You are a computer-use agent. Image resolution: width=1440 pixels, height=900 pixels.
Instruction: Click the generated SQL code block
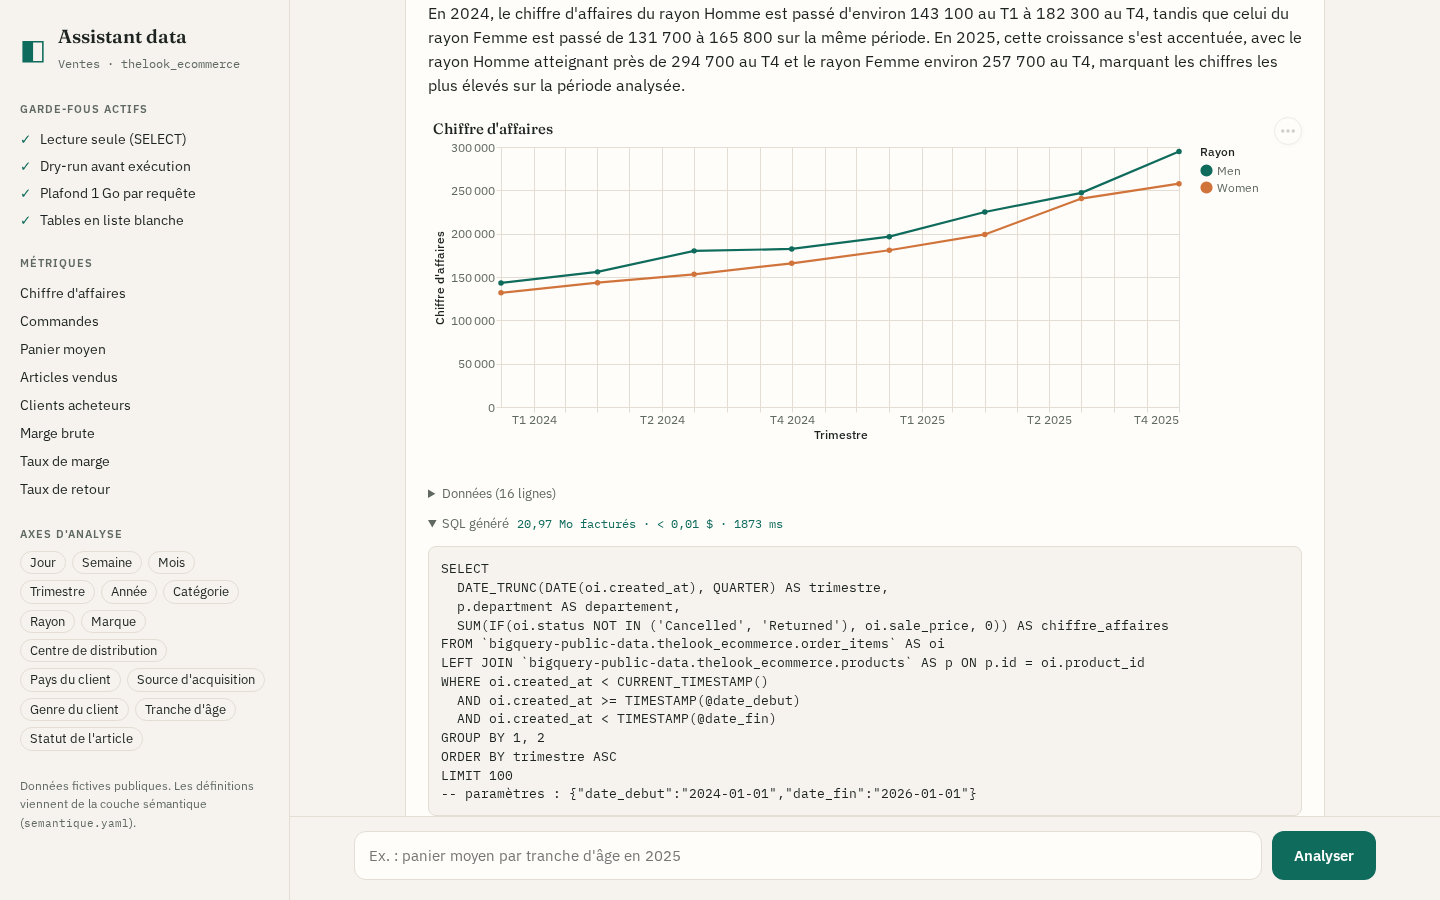[865, 681]
